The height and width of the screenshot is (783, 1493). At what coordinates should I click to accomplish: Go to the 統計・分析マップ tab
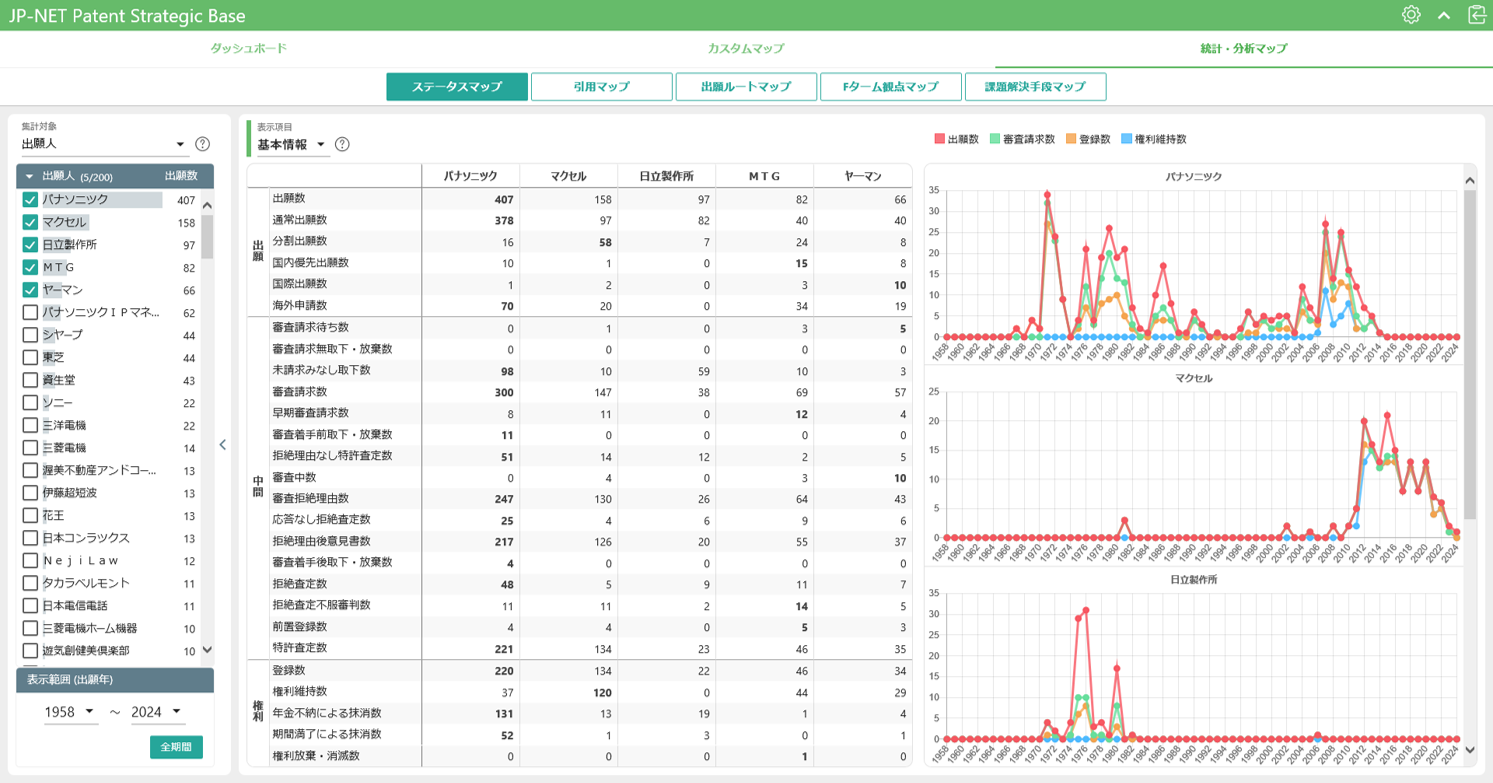[1243, 48]
